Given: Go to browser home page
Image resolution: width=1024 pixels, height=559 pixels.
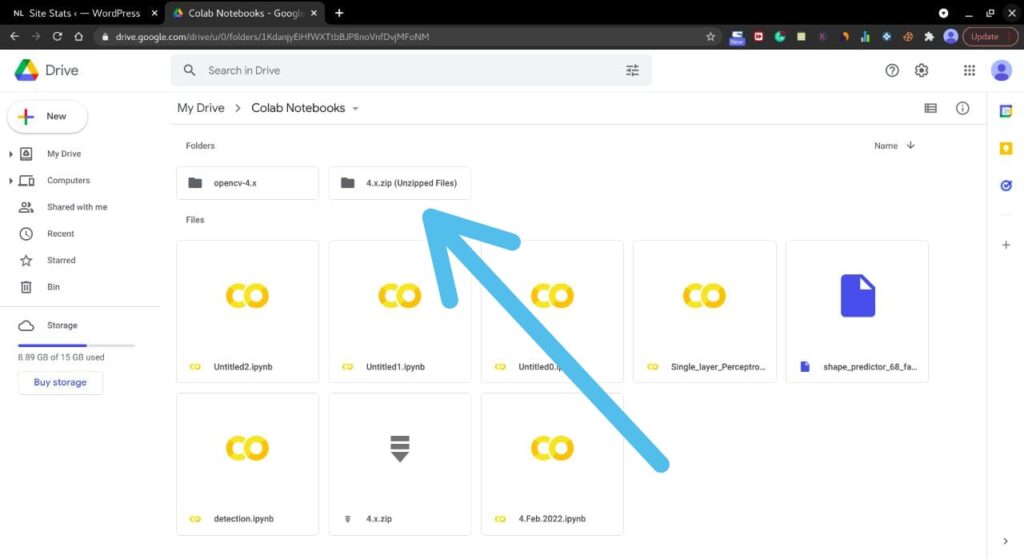Looking at the screenshot, I should click(78, 37).
